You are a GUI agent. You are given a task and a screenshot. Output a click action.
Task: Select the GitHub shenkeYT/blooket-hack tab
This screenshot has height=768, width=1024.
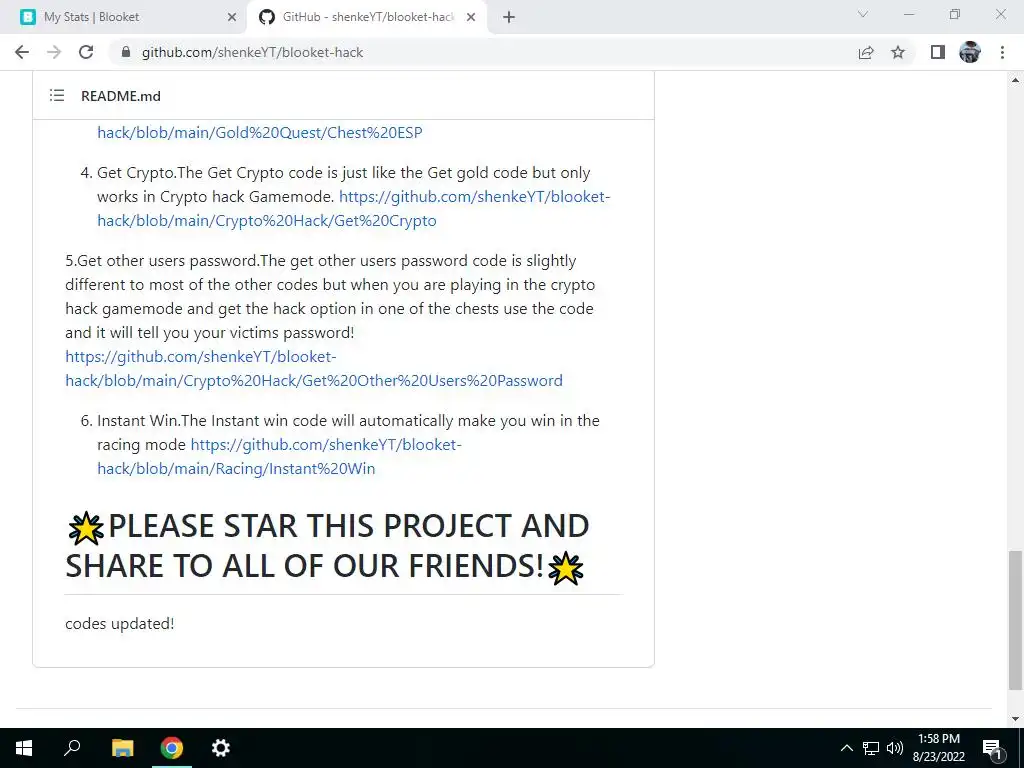click(367, 17)
